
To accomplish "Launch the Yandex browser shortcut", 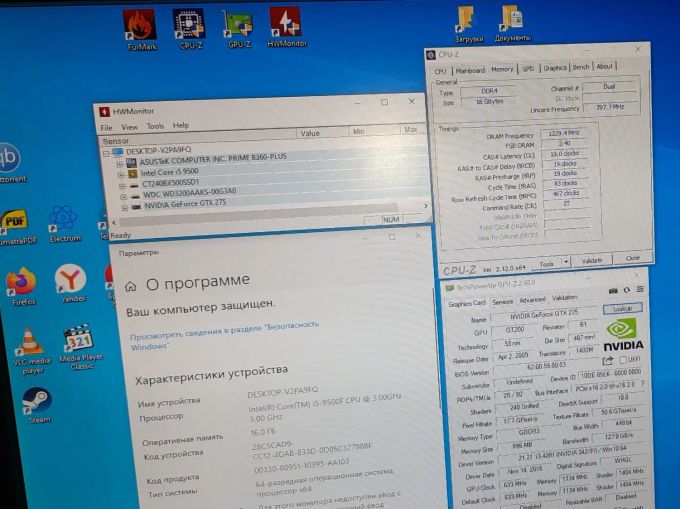I will [x=71, y=284].
